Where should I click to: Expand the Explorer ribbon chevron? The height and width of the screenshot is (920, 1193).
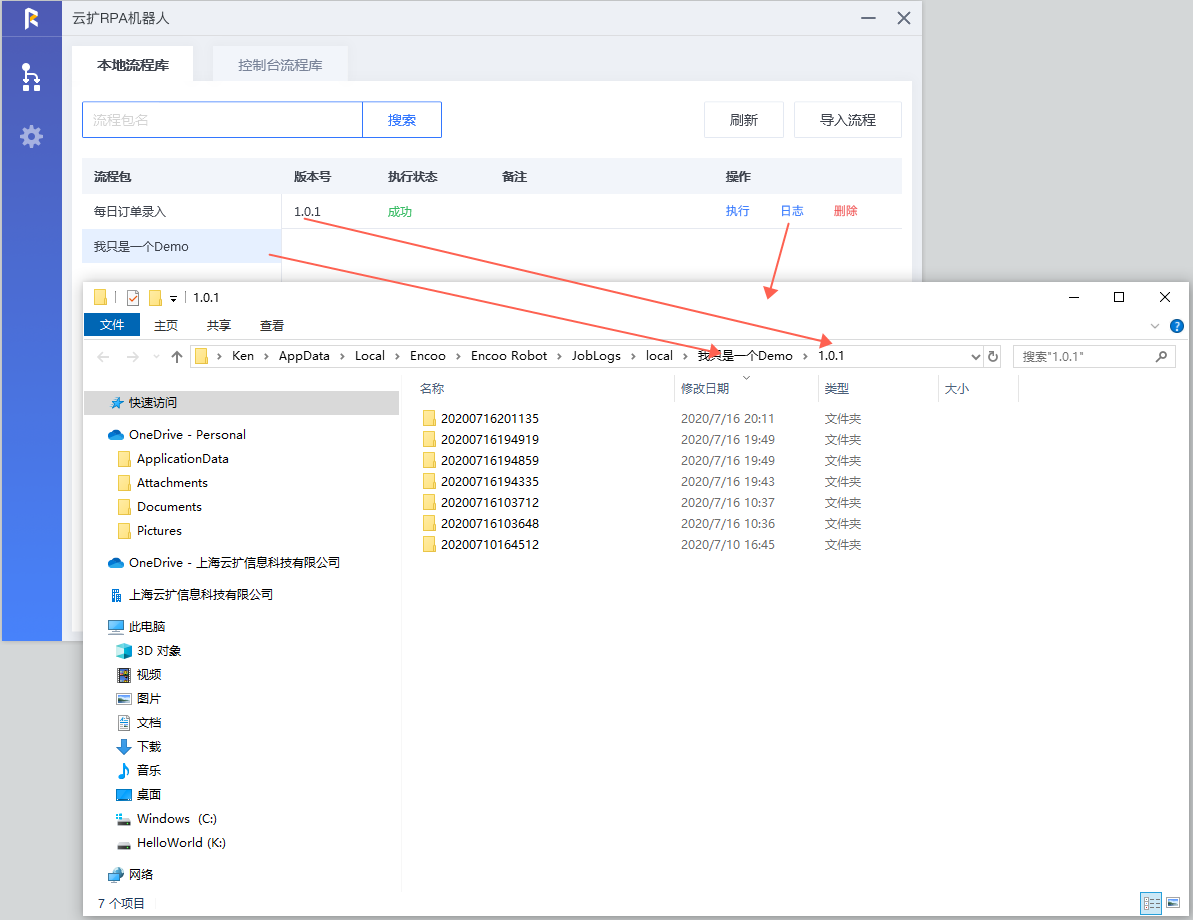[1154, 326]
